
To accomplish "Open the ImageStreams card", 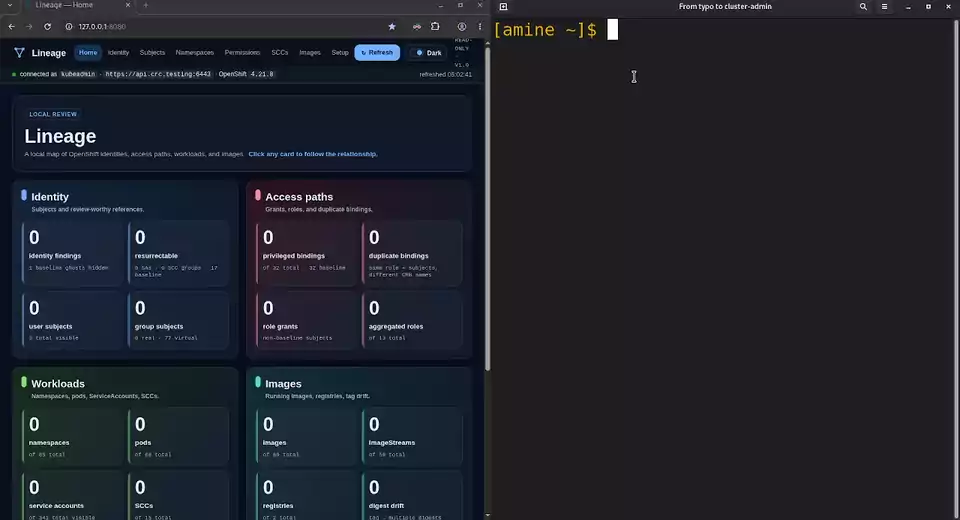I will (x=413, y=437).
